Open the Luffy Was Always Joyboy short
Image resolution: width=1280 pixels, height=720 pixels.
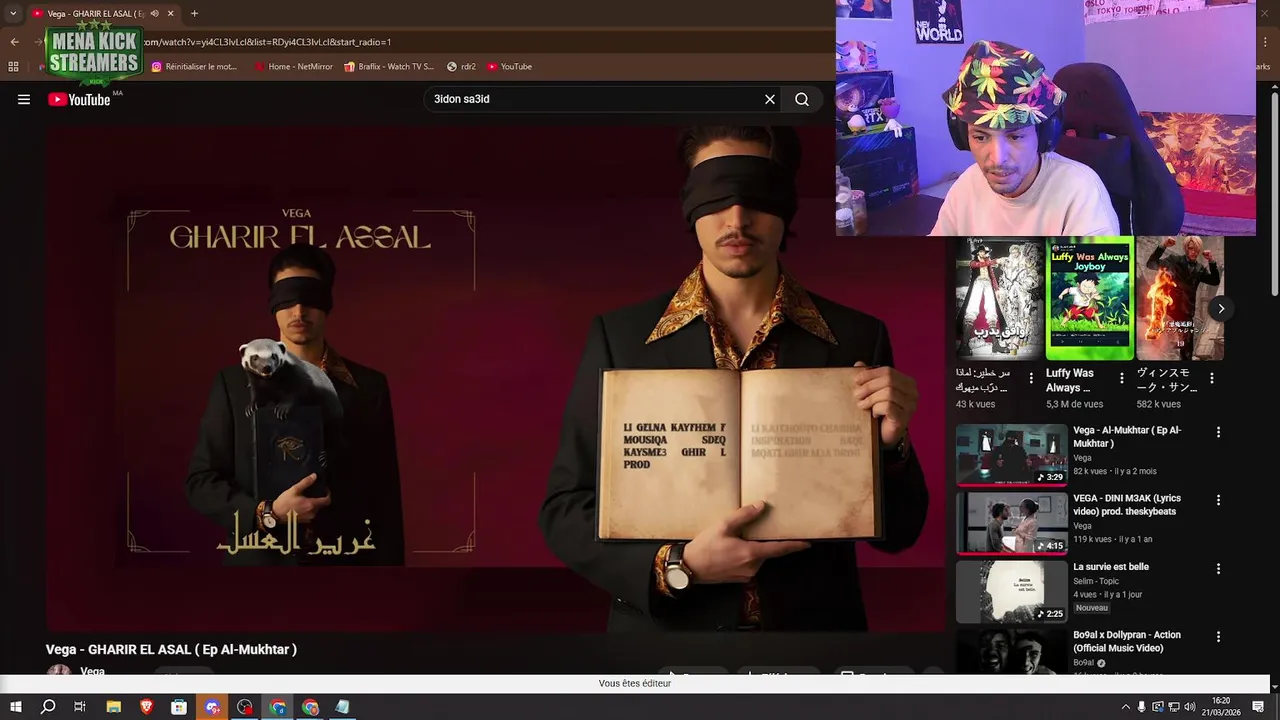tap(1089, 298)
